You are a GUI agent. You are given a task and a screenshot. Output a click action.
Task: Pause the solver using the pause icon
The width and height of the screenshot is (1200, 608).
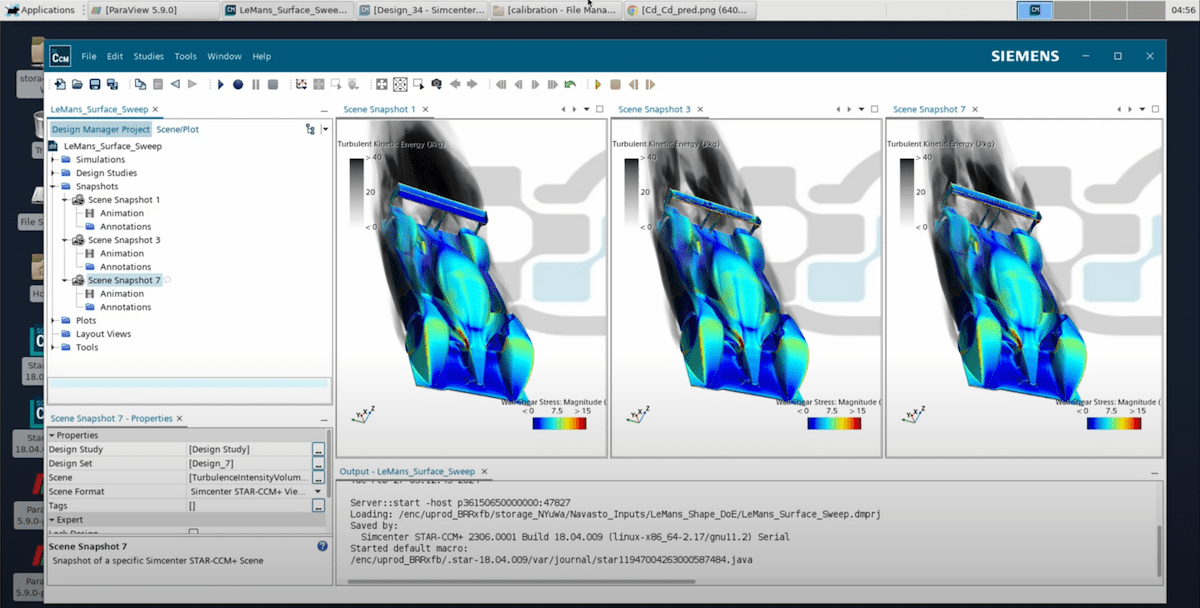(x=255, y=84)
